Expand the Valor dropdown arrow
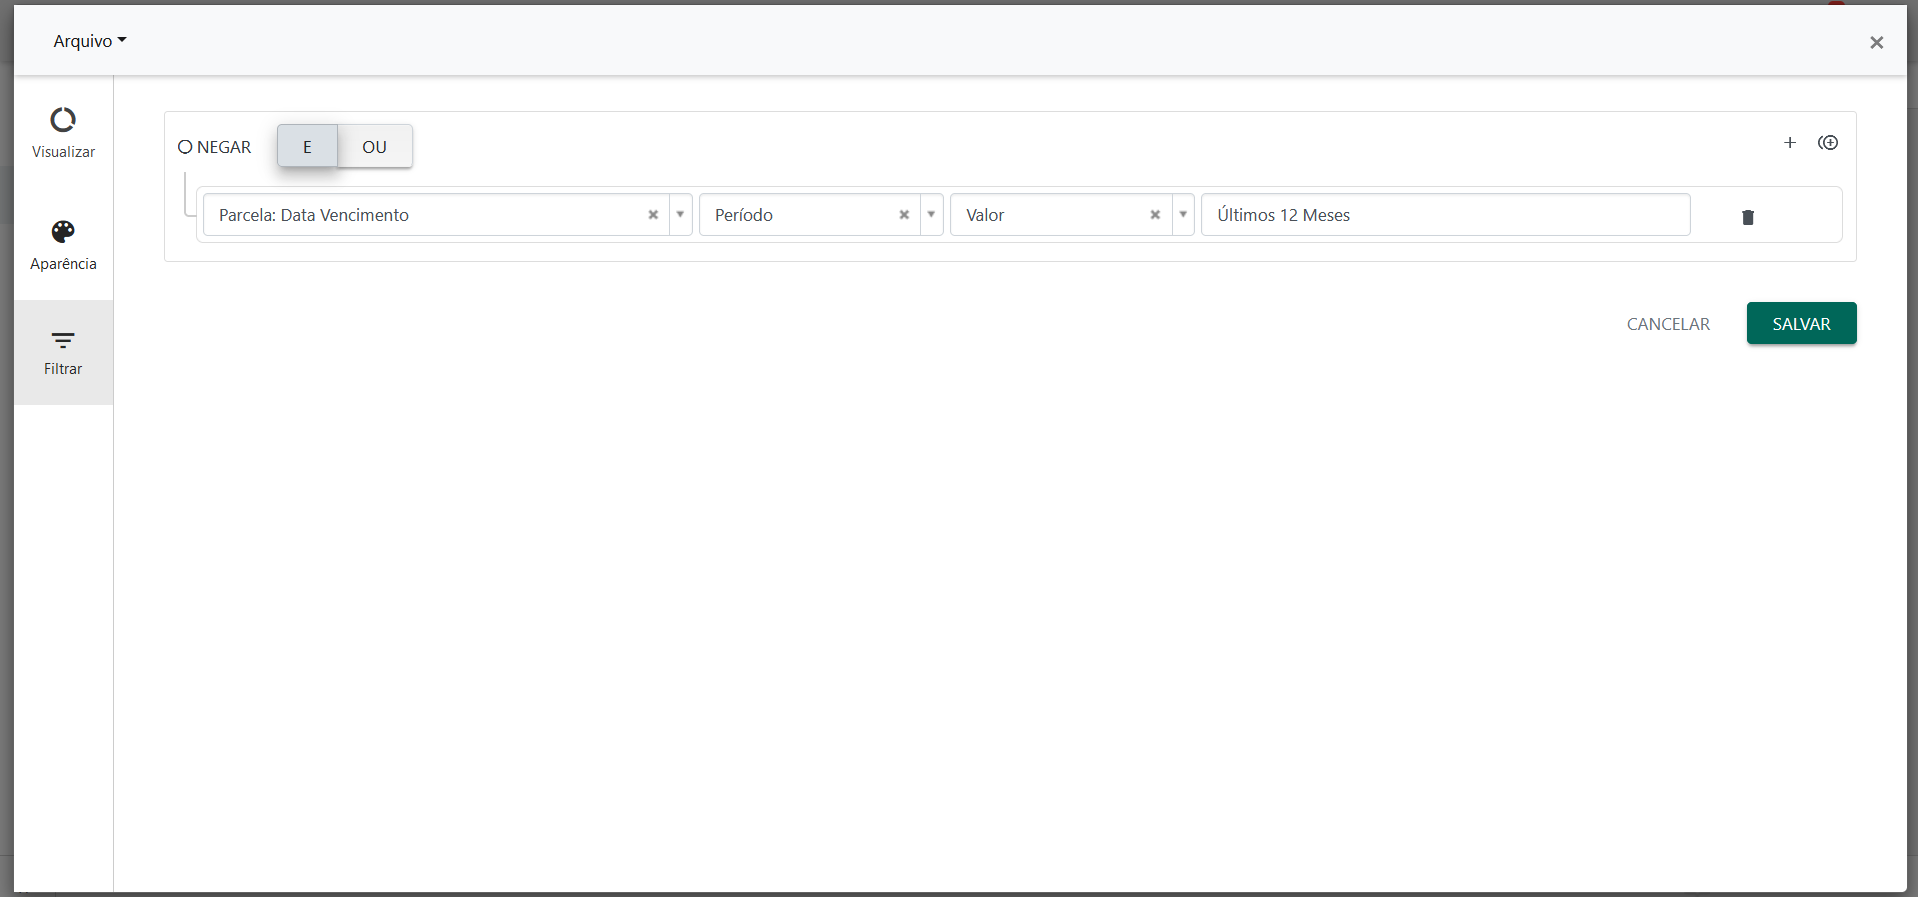 (x=1183, y=215)
